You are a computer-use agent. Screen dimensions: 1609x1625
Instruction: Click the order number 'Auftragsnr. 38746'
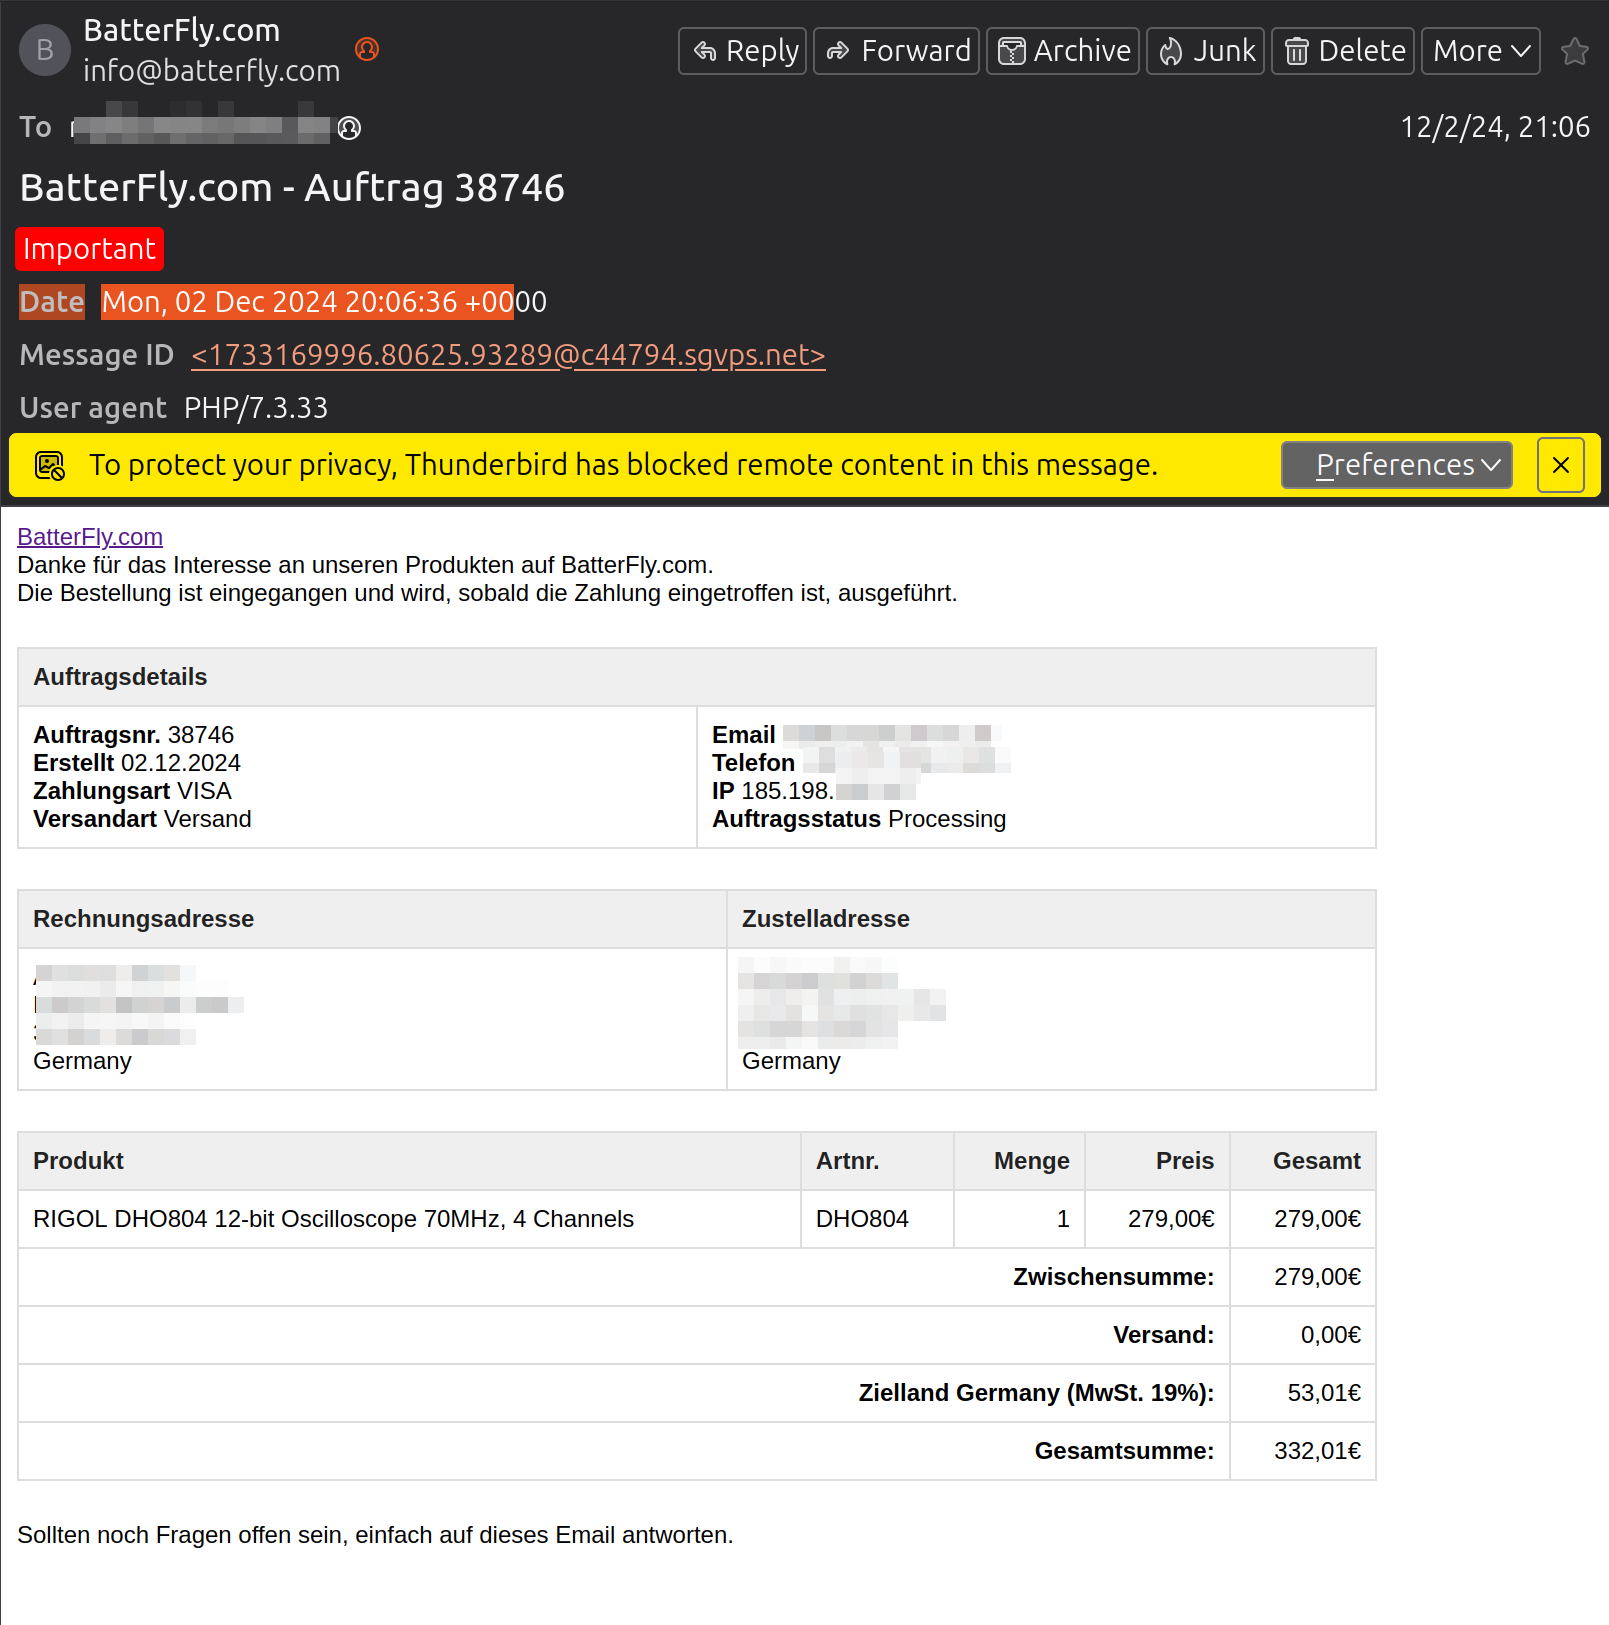(x=133, y=735)
